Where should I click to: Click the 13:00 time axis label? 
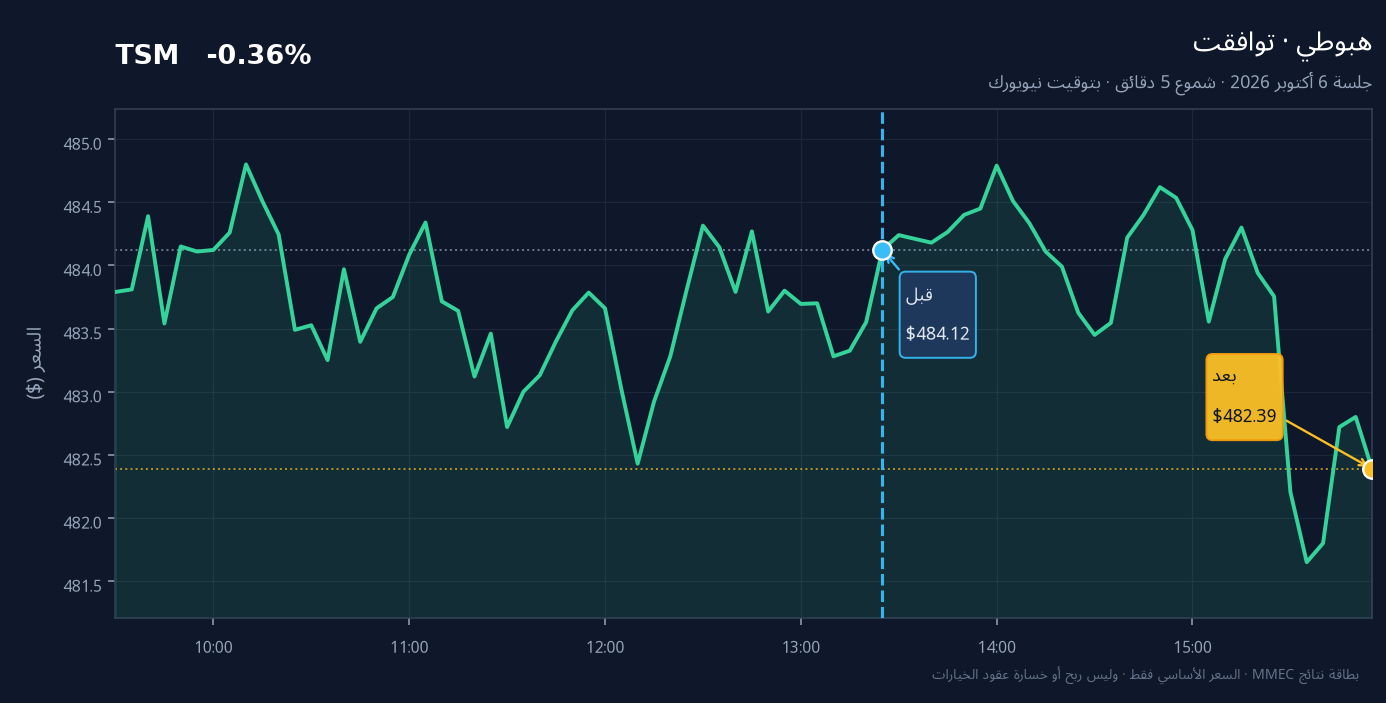click(x=801, y=647)
